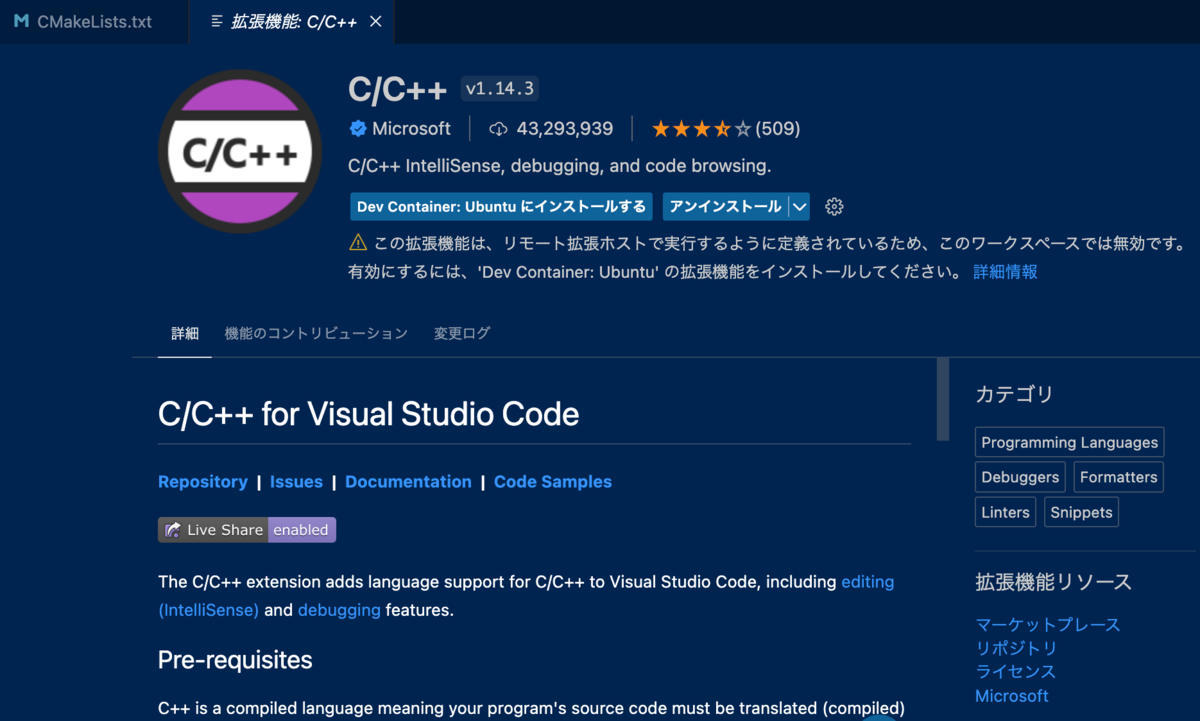Open the Code Samples link
Image resolution: width=1200 pixels, height=721 pixels.
[x=553, y=482]
